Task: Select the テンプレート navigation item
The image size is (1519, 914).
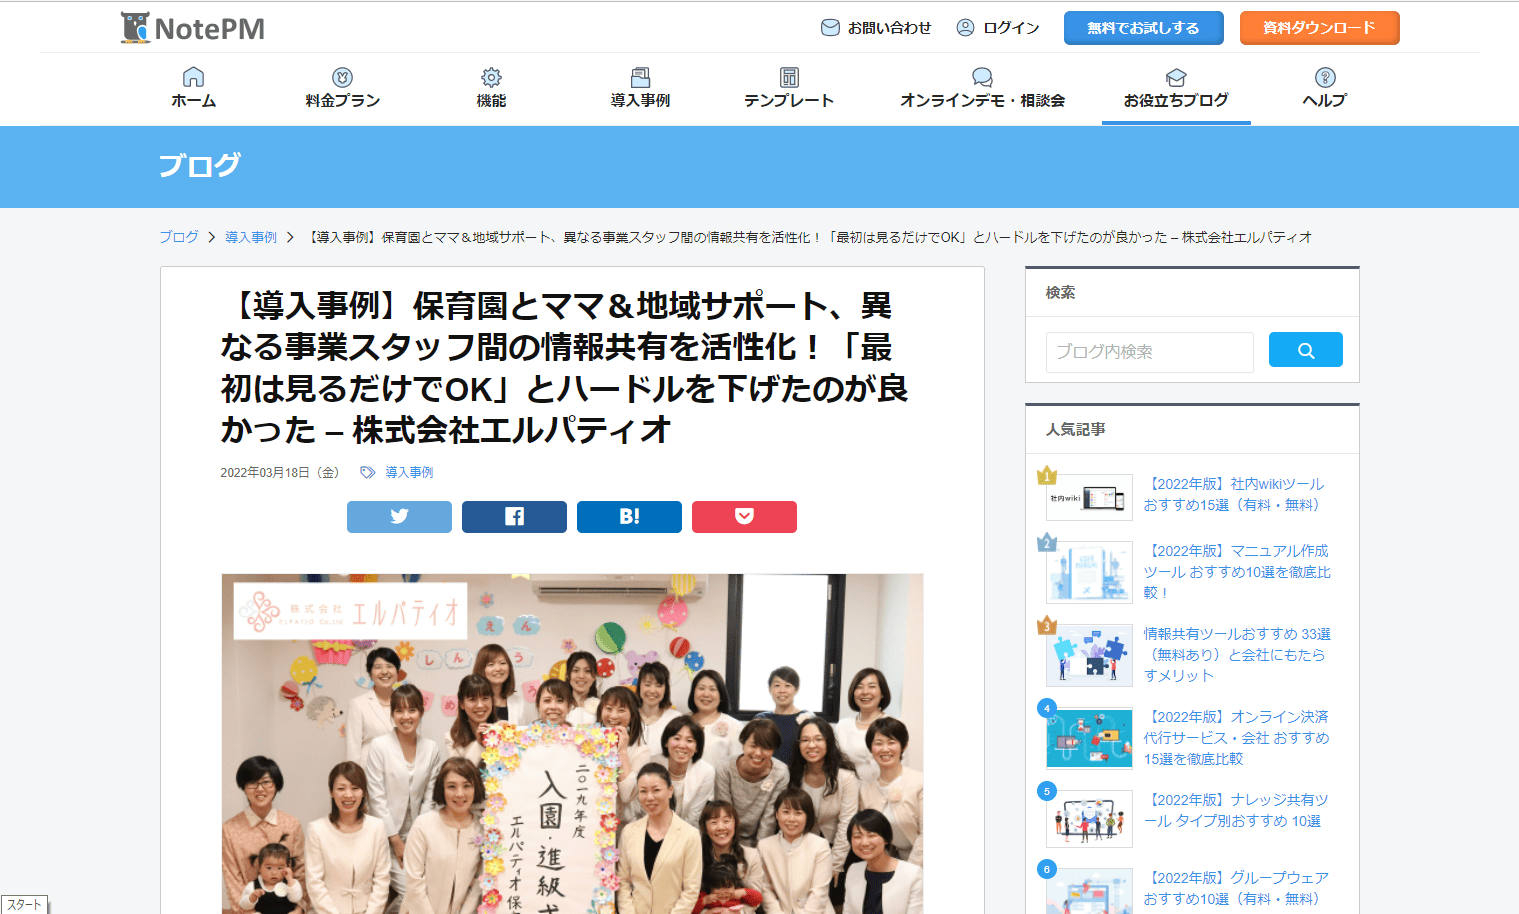Action: click(789, 88)
